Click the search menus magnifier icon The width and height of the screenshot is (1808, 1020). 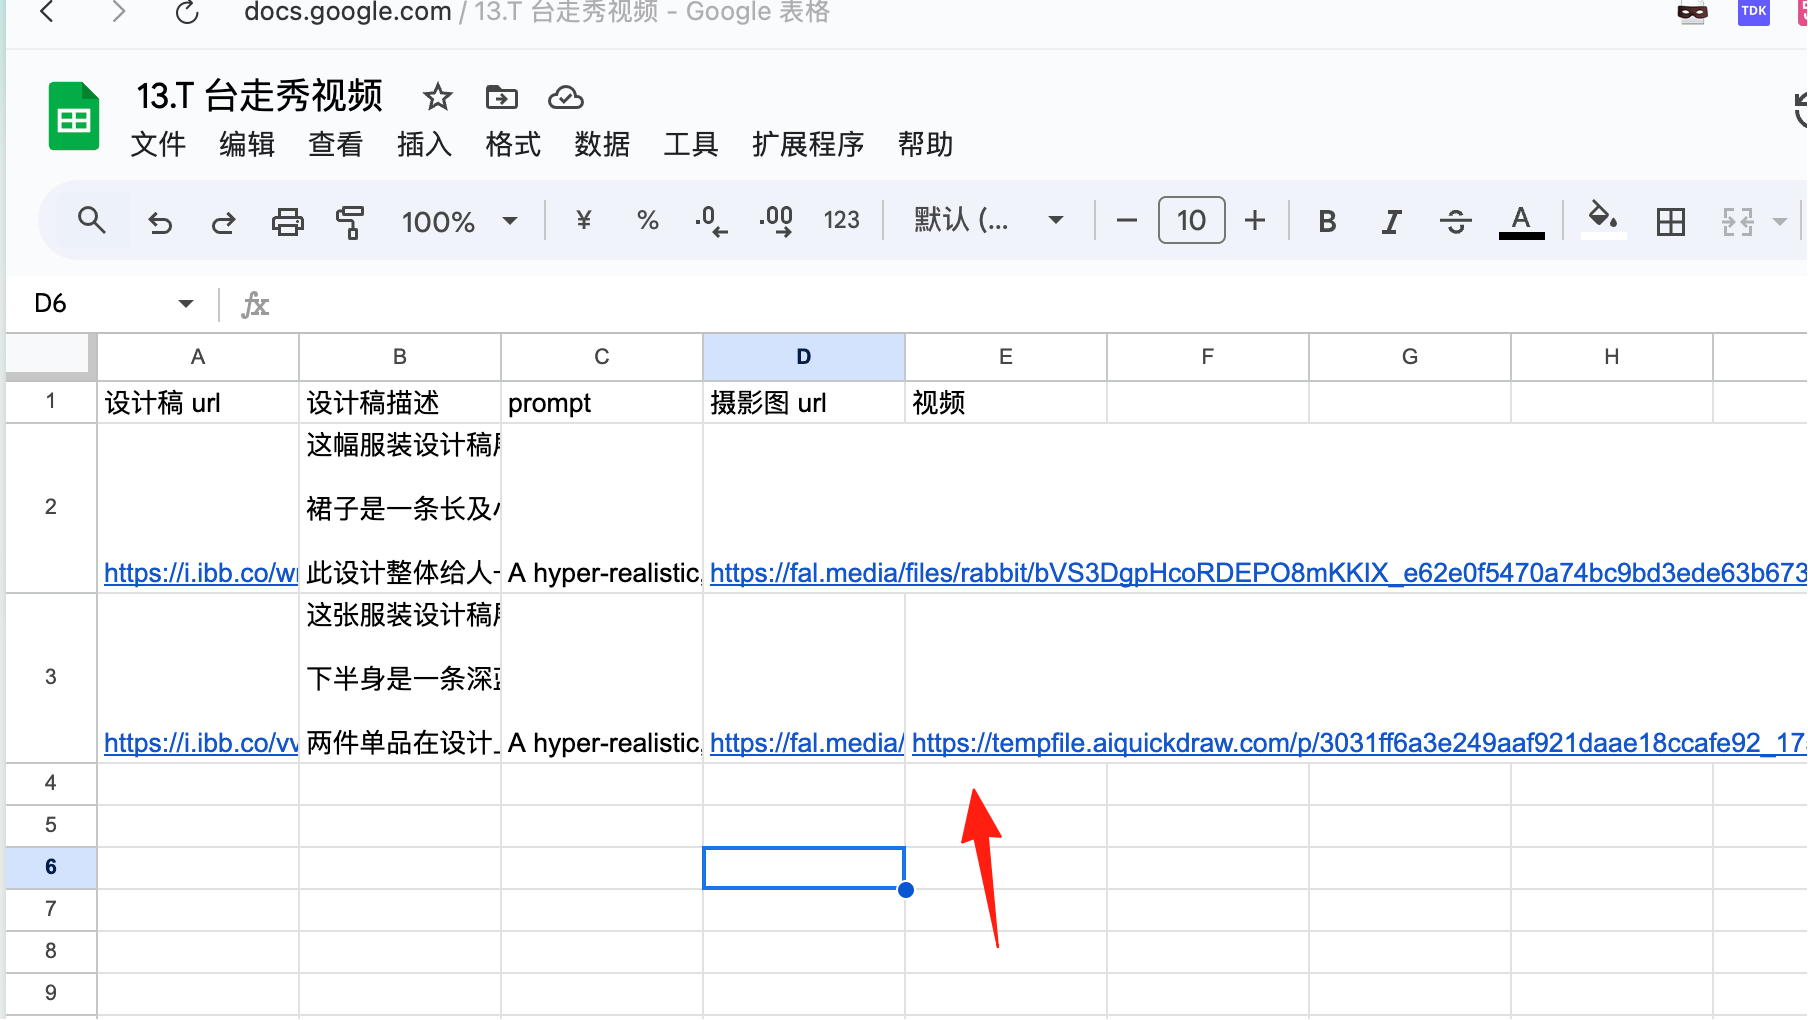(x=91, y=220)
